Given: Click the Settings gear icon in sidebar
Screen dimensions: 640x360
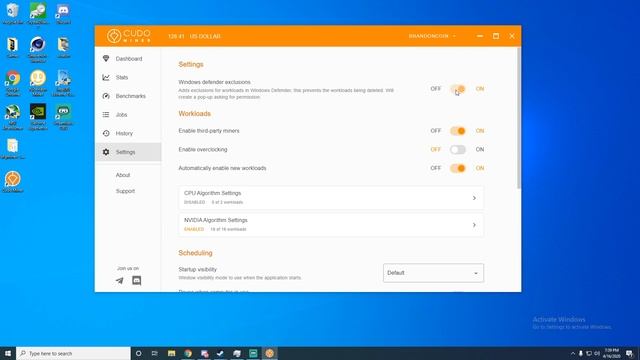Looking at the screenshot, I should tap(106, 152).
